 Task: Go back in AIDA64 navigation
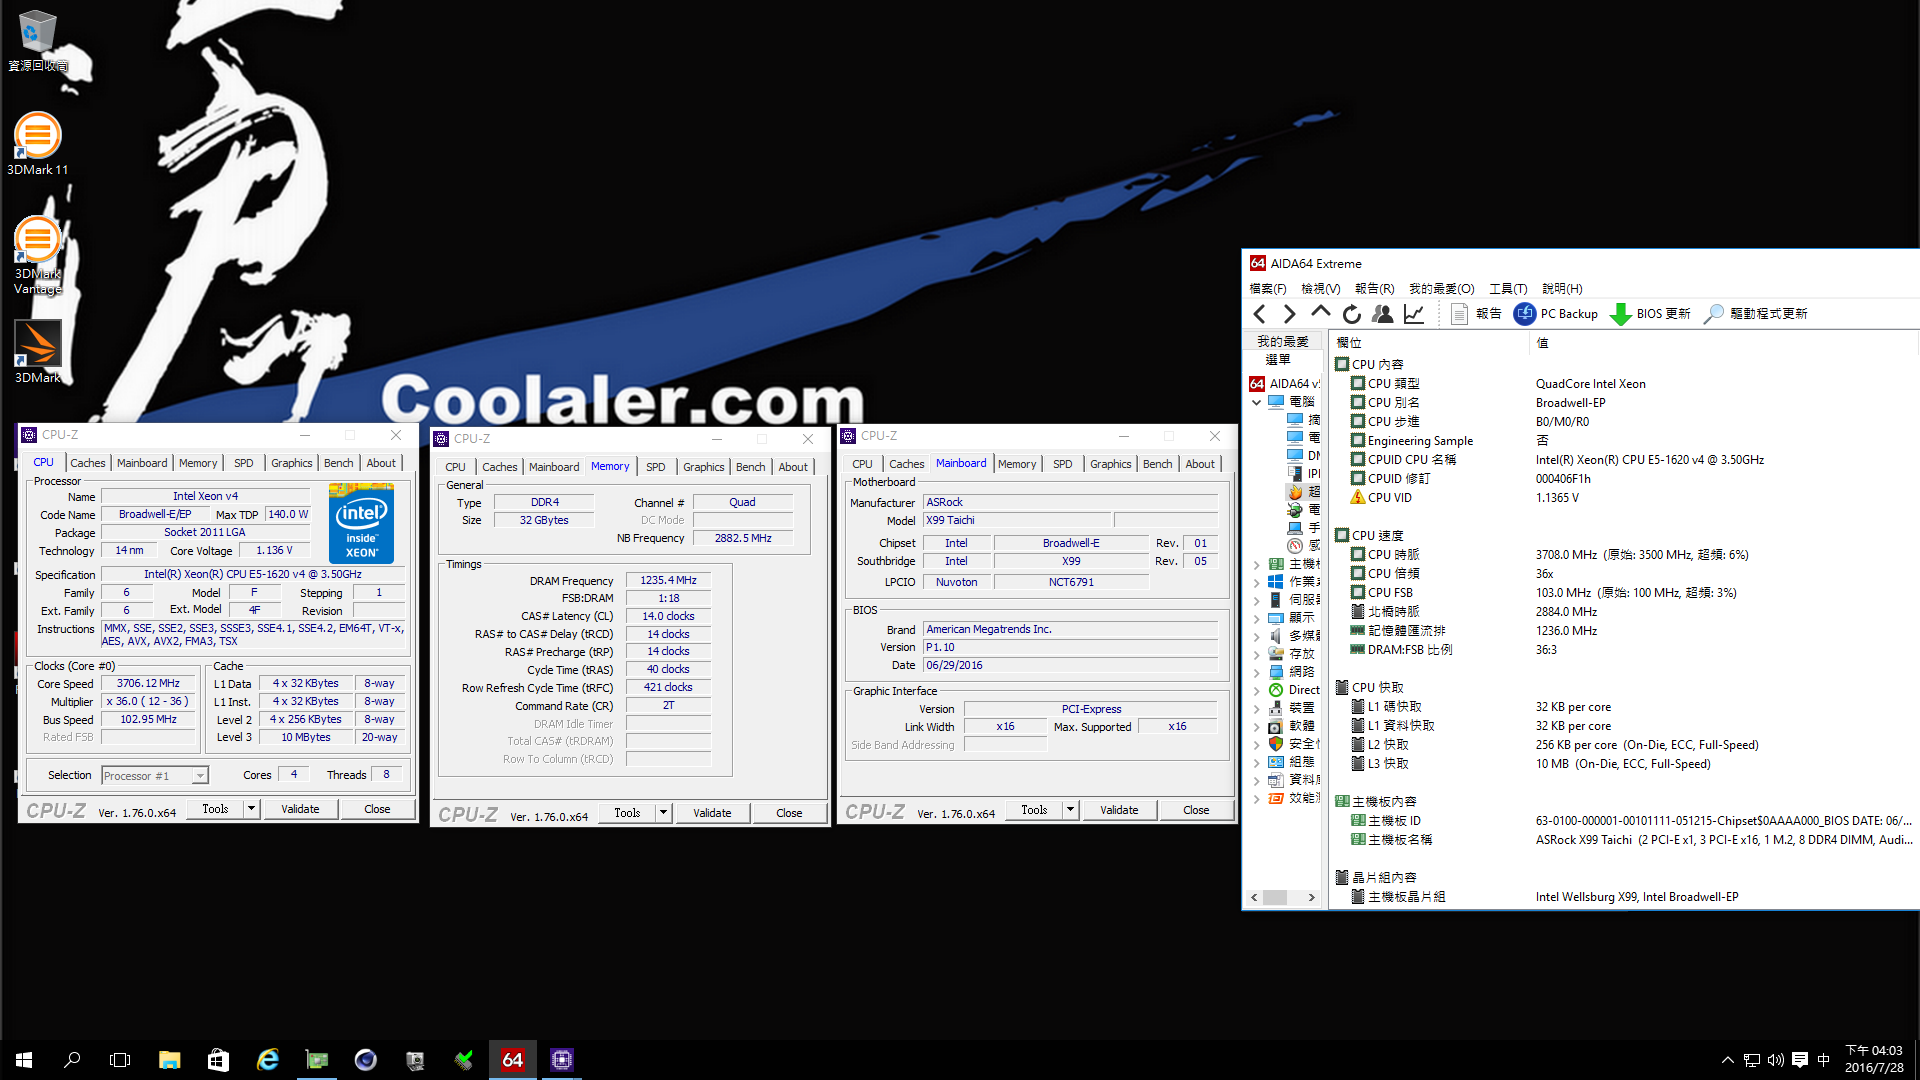[1260, 314]
